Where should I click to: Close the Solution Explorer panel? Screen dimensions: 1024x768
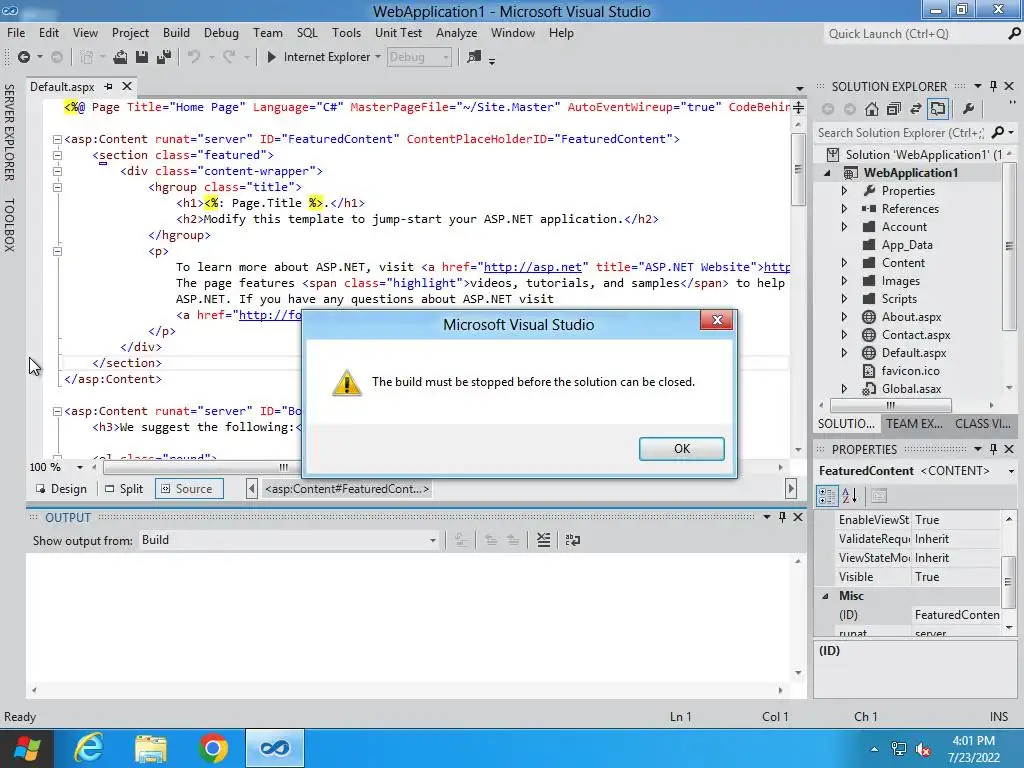[1009, 86]
